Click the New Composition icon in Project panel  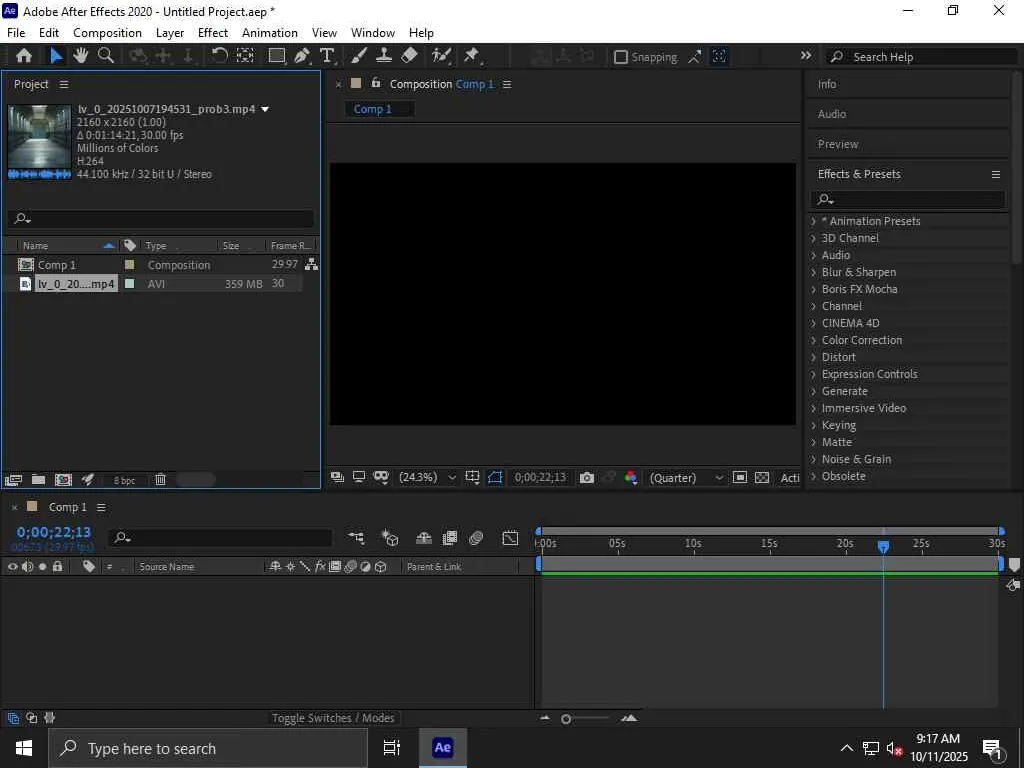tap(63, 480)
